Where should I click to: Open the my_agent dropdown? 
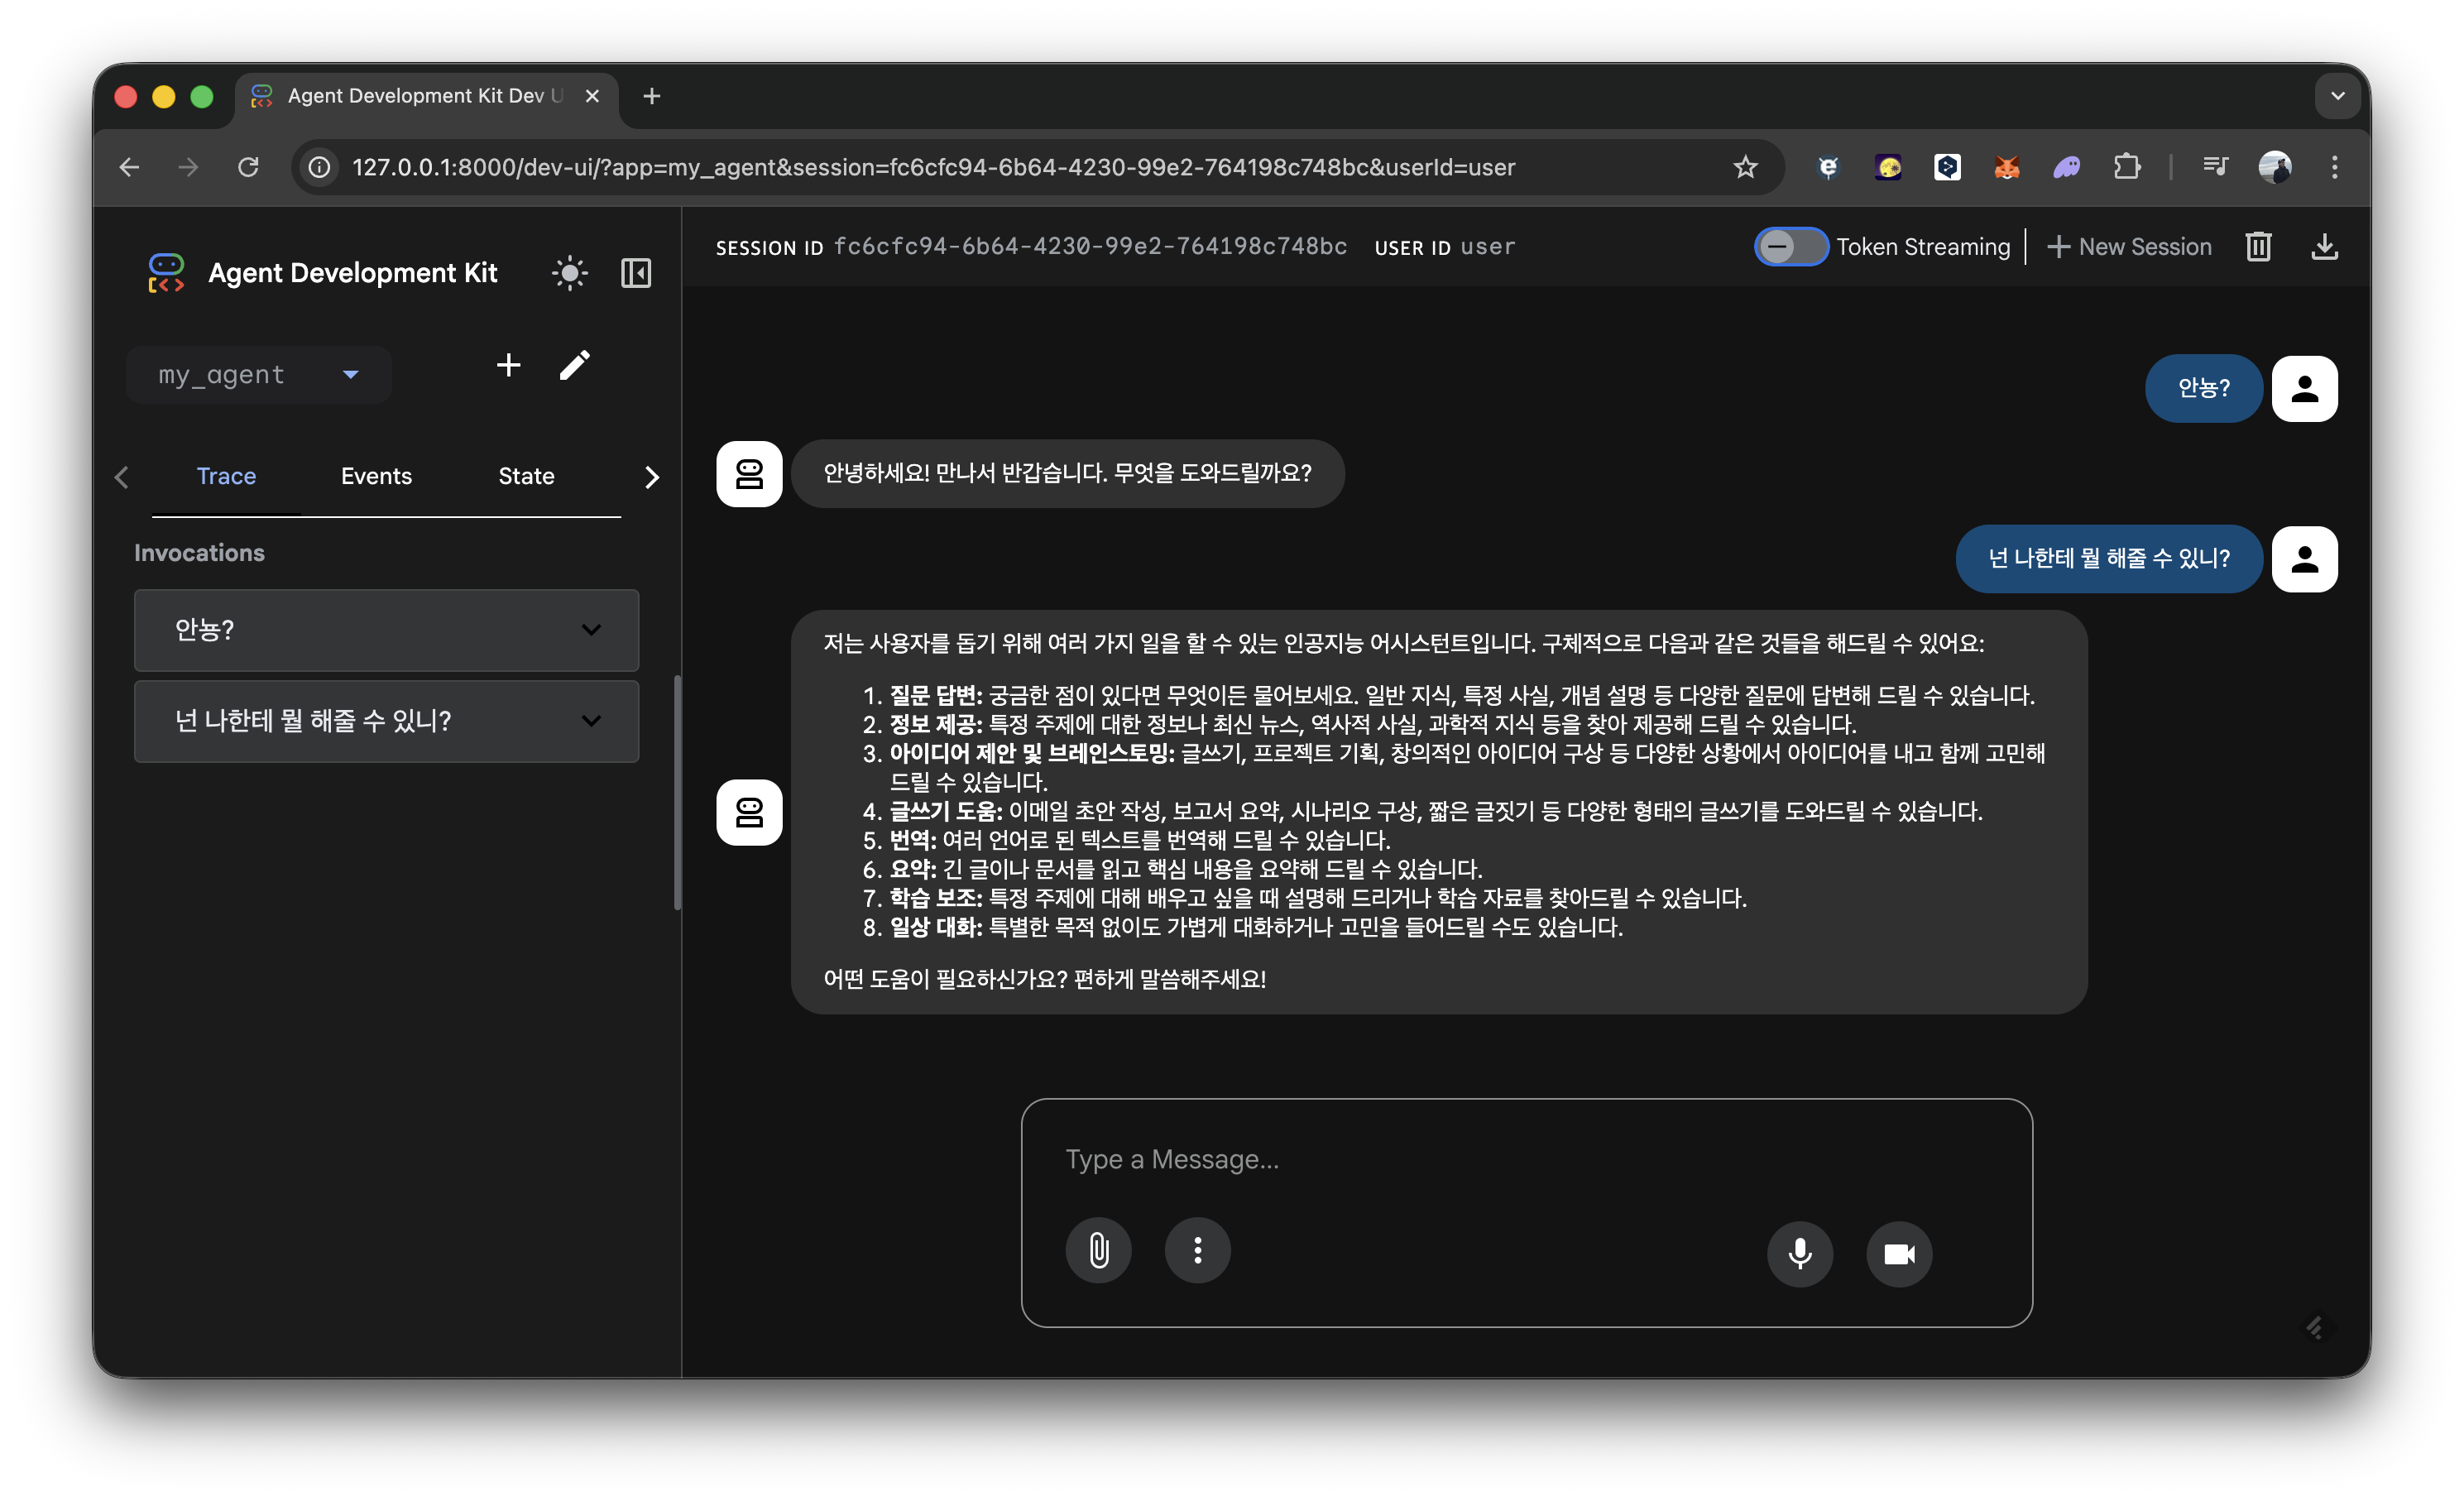(x=258, y=375)
